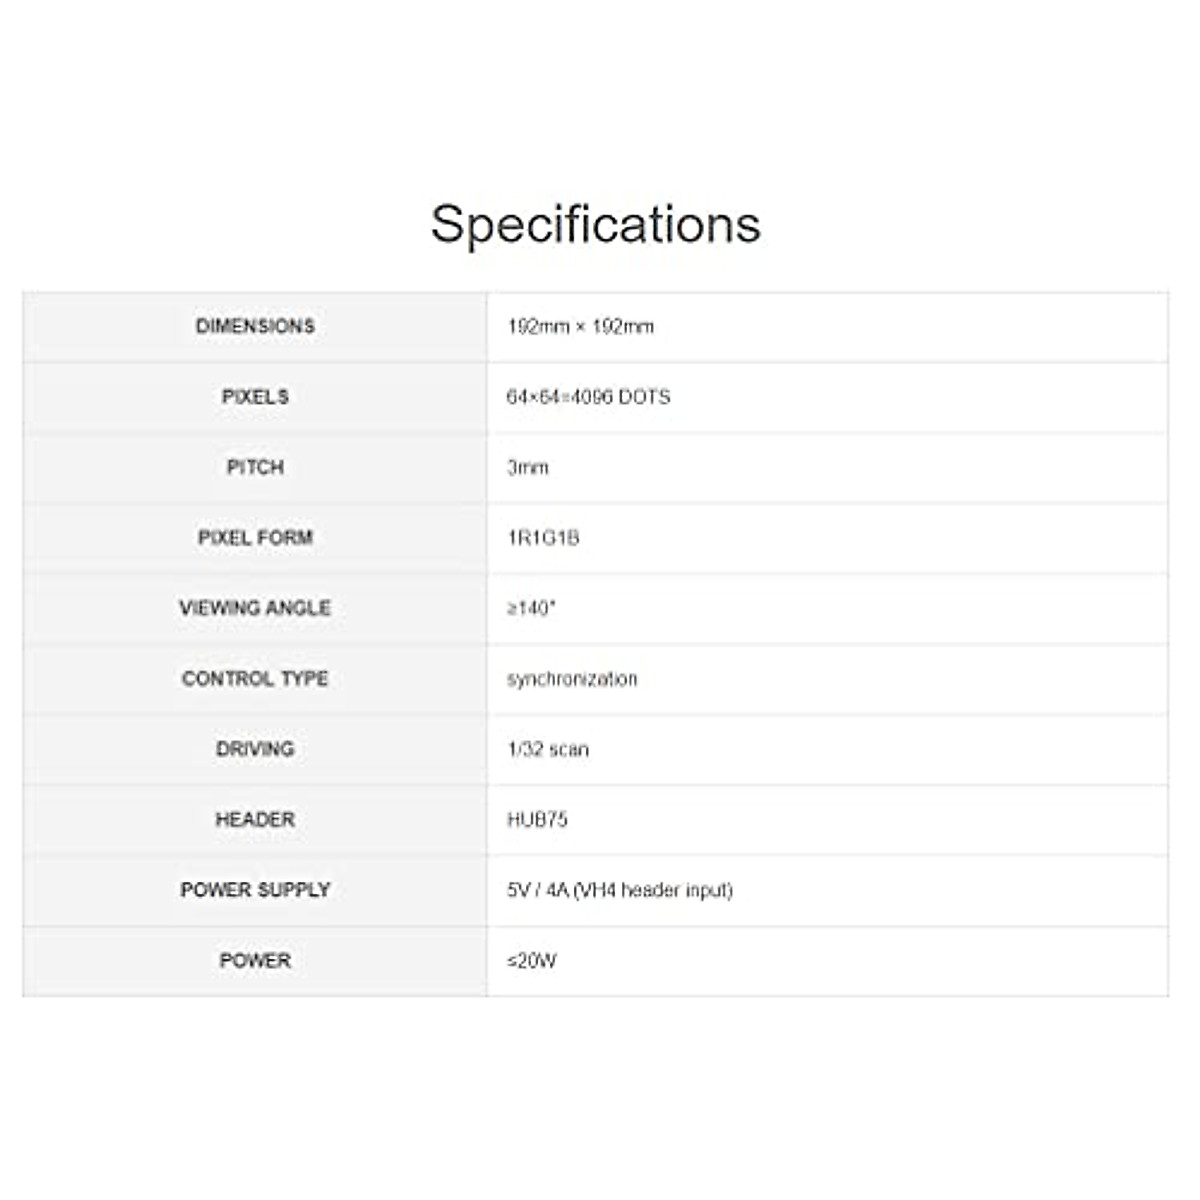Click the CONTROL TYPE row label

click(x=255, y=679)
